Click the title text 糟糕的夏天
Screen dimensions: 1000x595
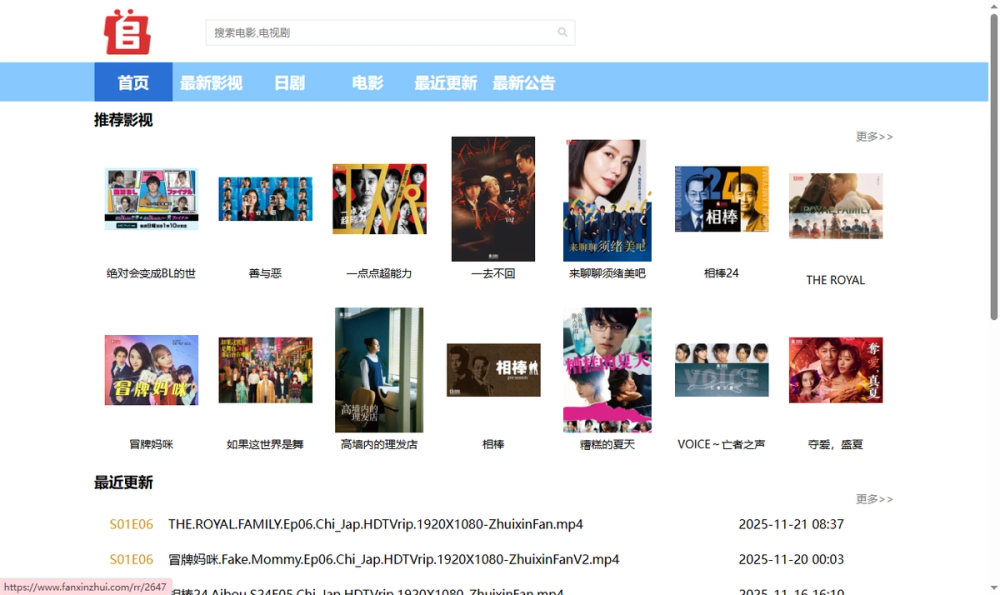[x=607, y=444]
